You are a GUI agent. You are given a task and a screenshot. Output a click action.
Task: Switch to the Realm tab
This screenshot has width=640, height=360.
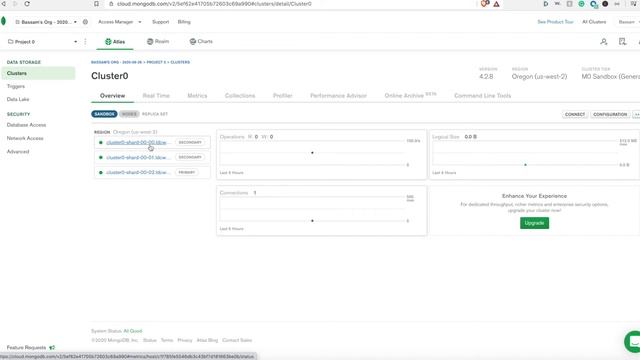coord(158,42)
